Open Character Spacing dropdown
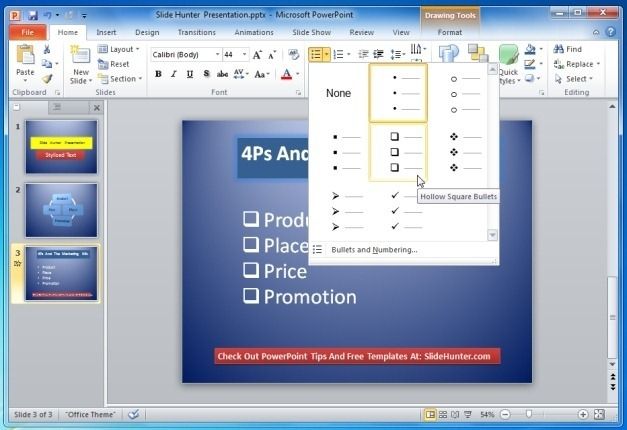 pyautogui.click(x=241, y=74)
